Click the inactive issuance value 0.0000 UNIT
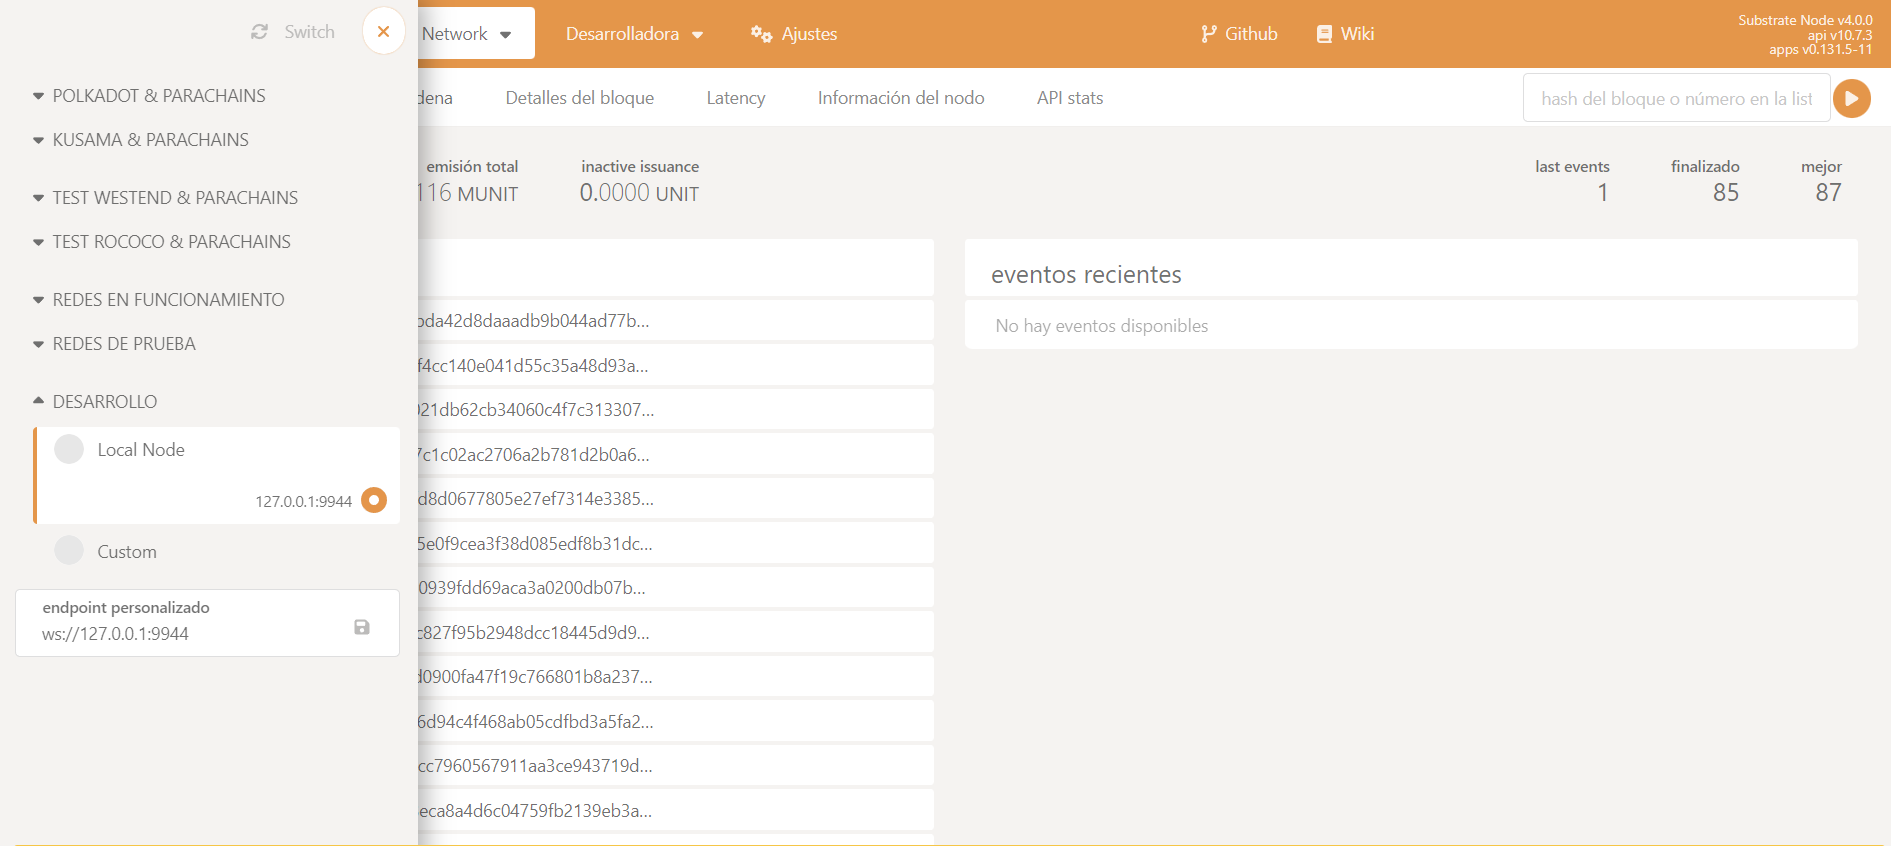 pyautogui.click(x=639, y=193)
